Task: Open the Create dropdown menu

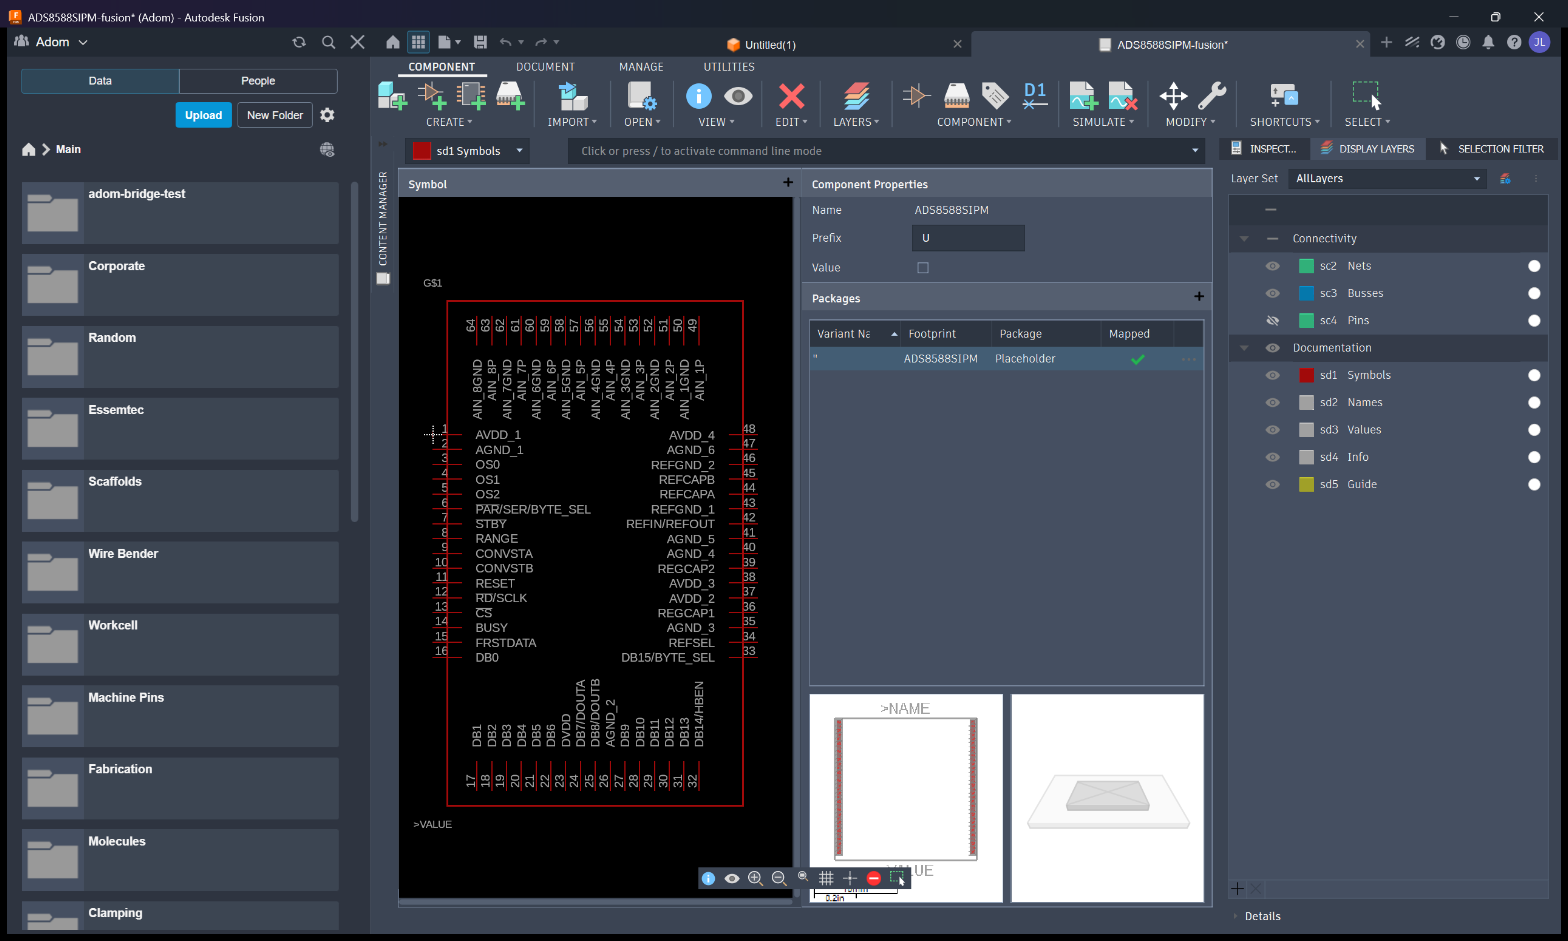Action: pos(449,122)
